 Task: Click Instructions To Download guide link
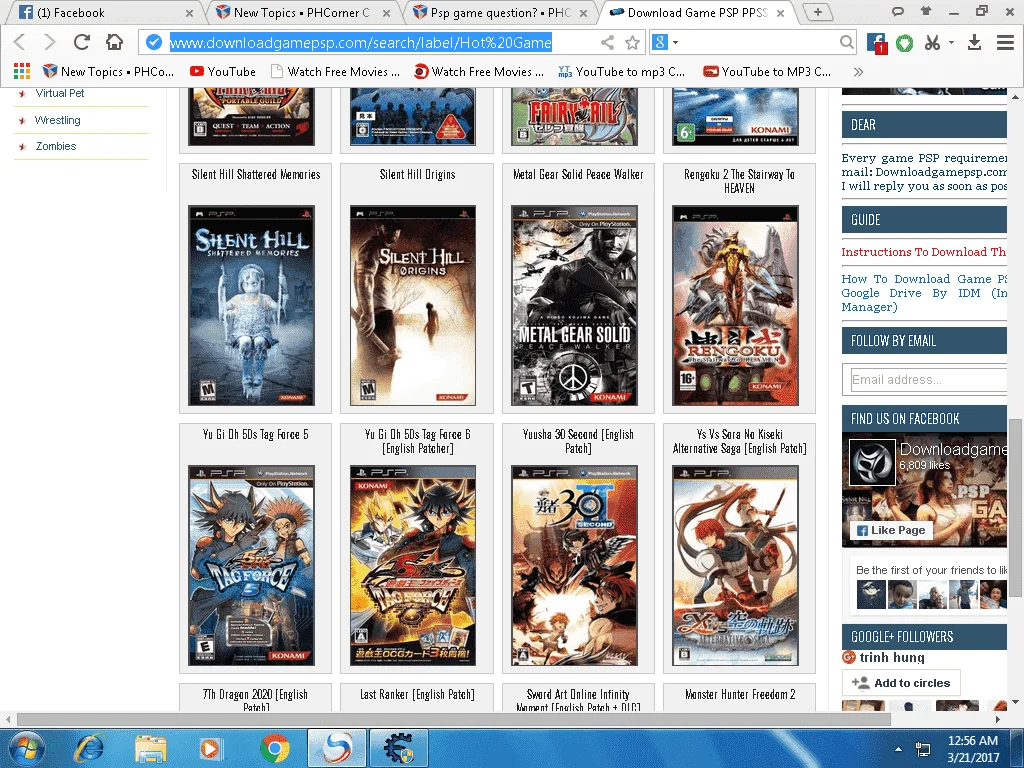tap(923, 252)
